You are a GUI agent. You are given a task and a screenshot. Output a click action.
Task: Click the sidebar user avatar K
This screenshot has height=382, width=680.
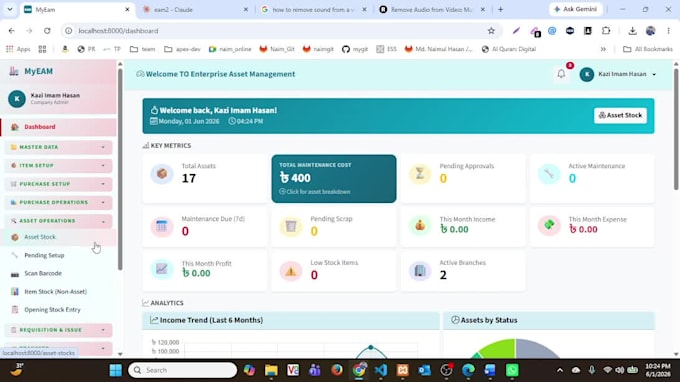[17, 99]
